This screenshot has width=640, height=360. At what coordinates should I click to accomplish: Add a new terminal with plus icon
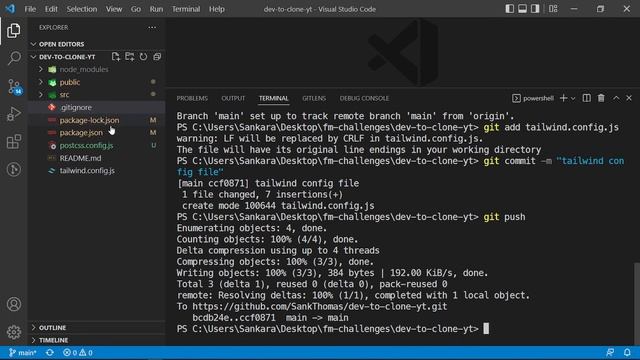click(x=564, y=98)
